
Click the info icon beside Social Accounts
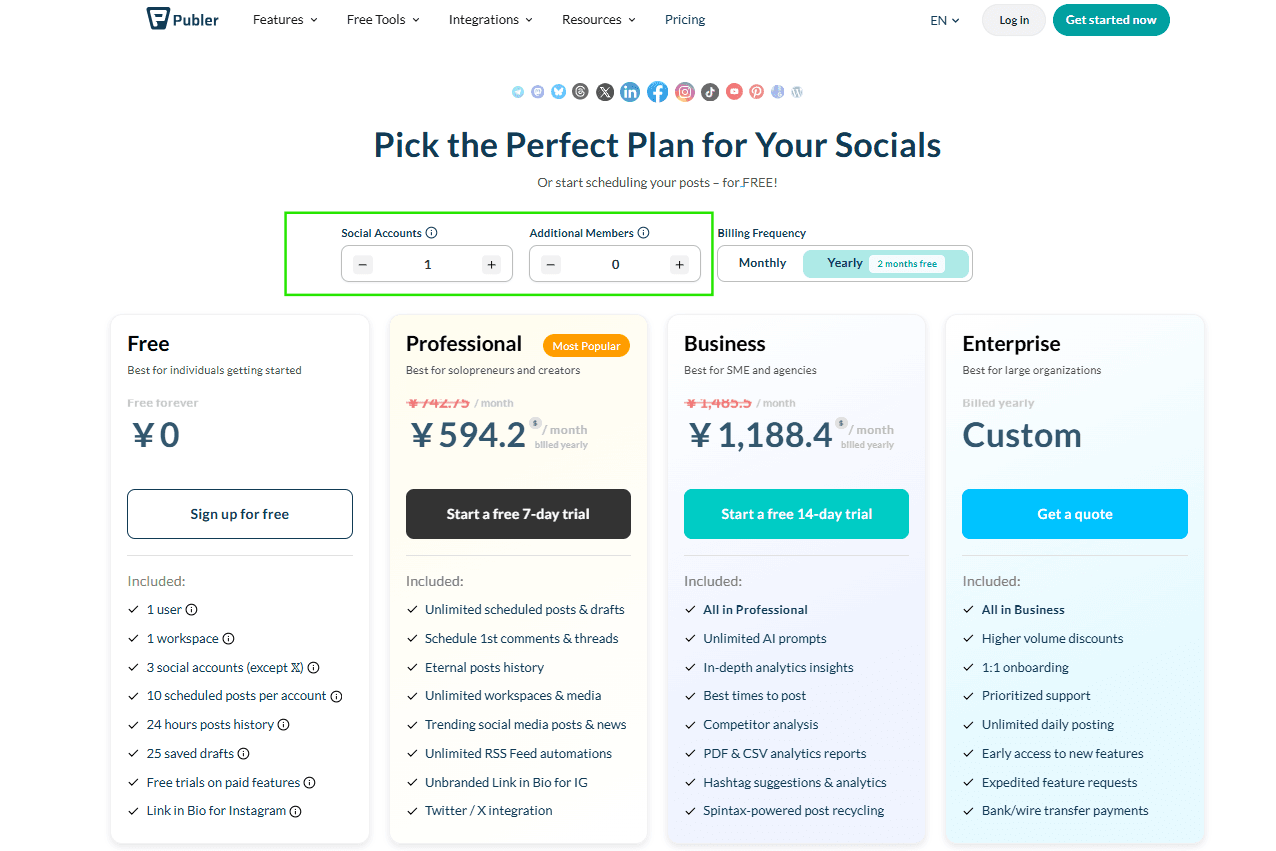432,233
